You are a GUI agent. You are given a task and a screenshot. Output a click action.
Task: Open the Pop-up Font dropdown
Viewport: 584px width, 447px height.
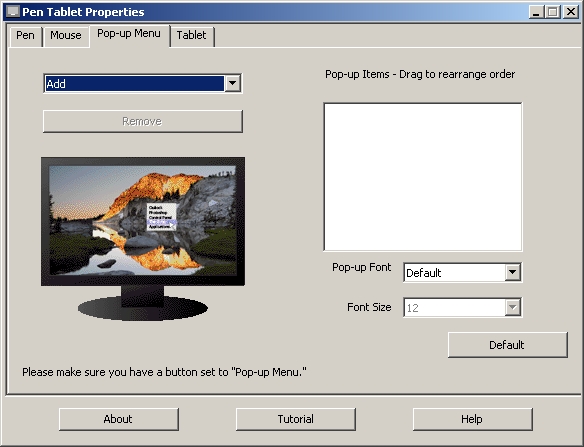click(462, 273)
